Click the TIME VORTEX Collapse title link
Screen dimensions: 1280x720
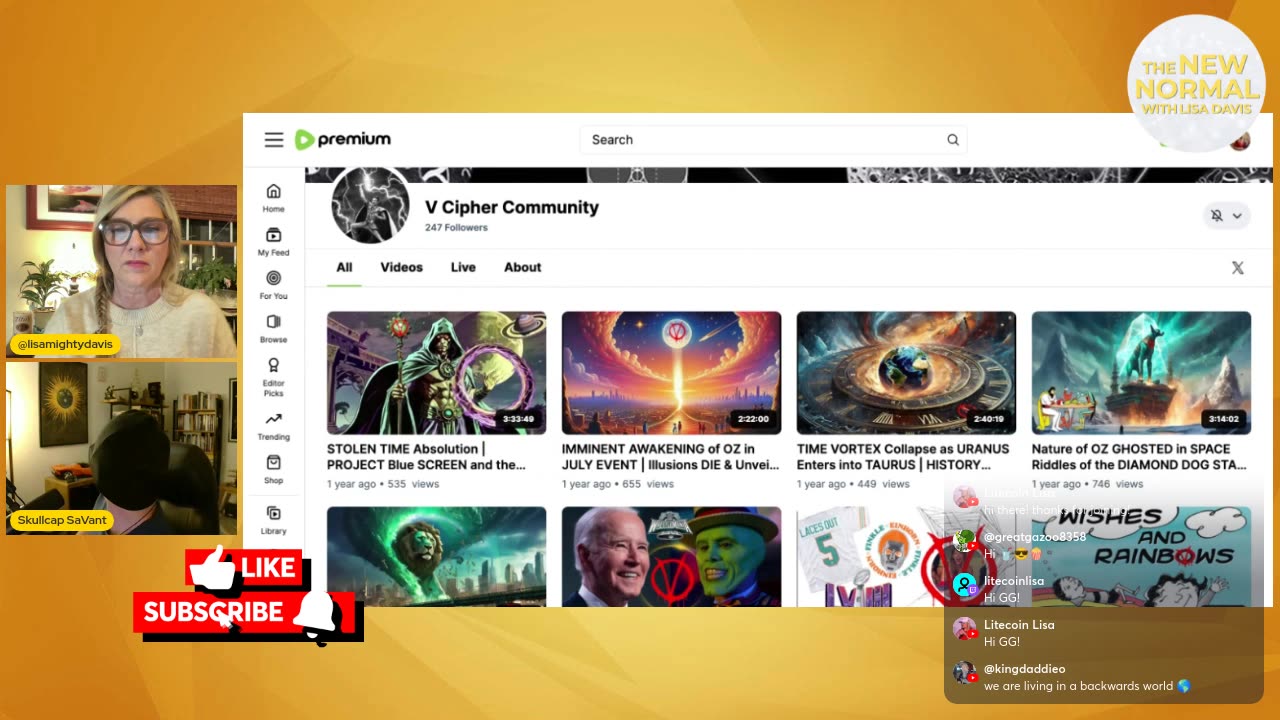pos(903,457)
